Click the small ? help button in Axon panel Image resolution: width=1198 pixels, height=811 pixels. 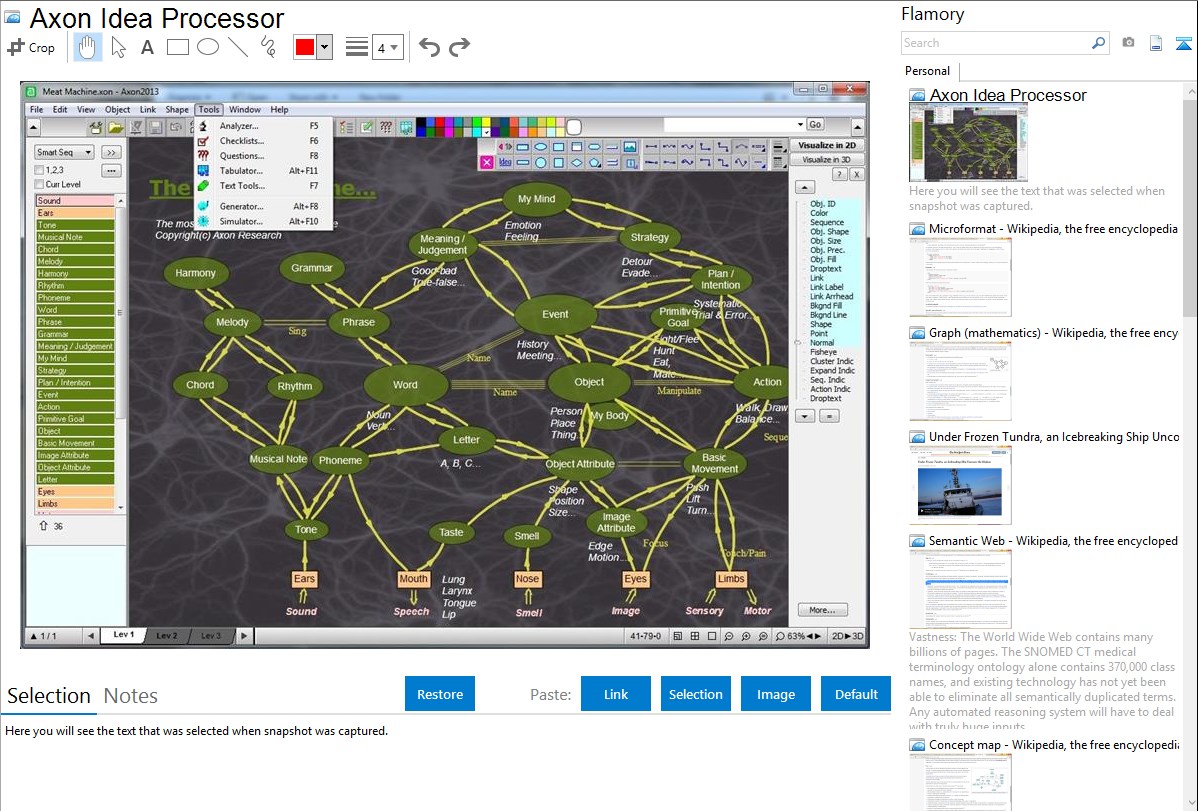pos(839,174)
